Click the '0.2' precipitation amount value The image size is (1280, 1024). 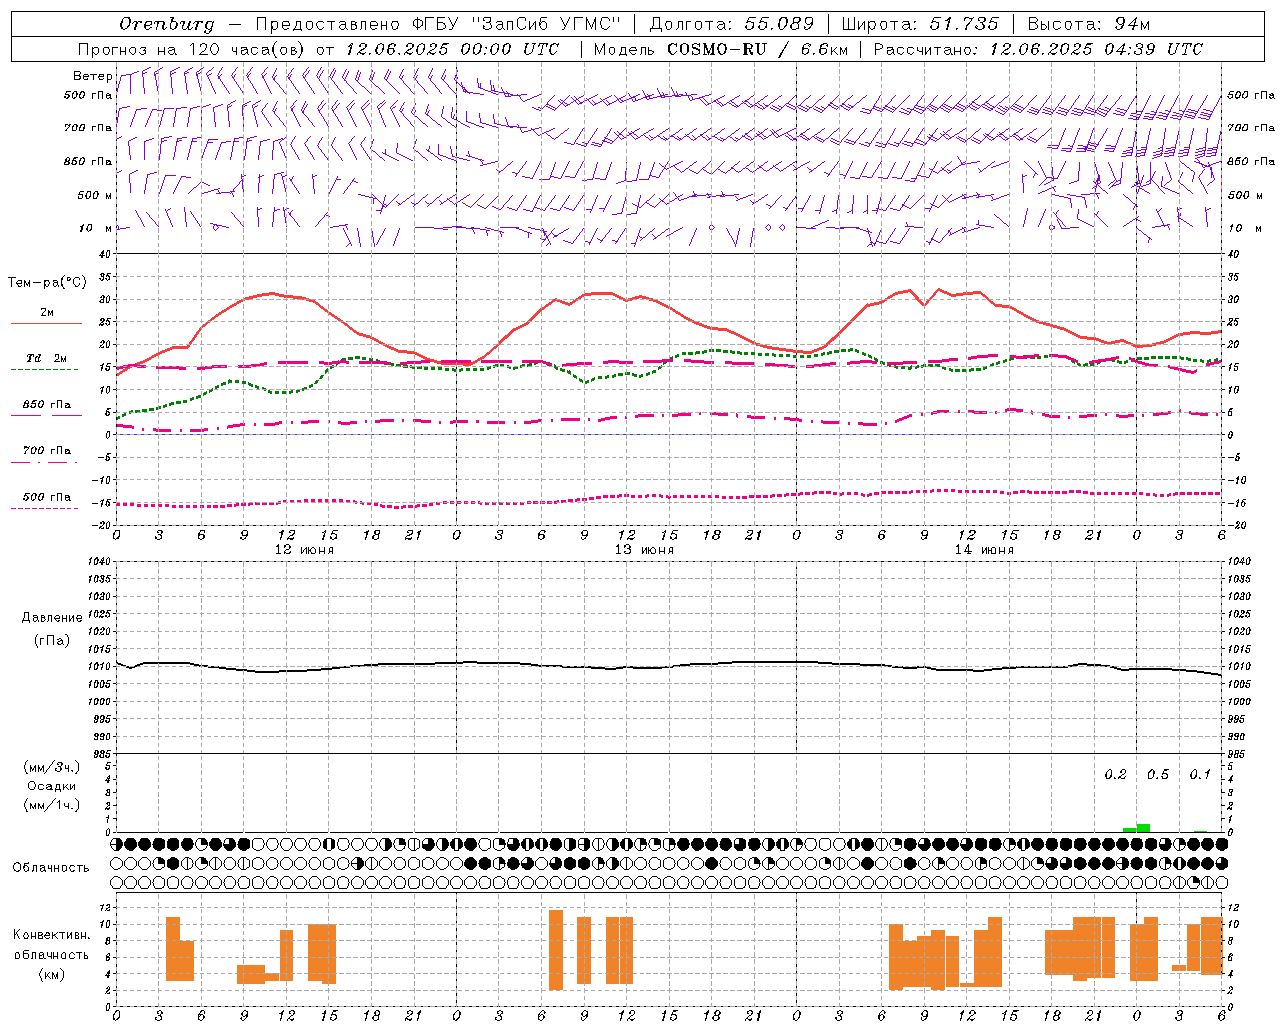point(1115,775)
